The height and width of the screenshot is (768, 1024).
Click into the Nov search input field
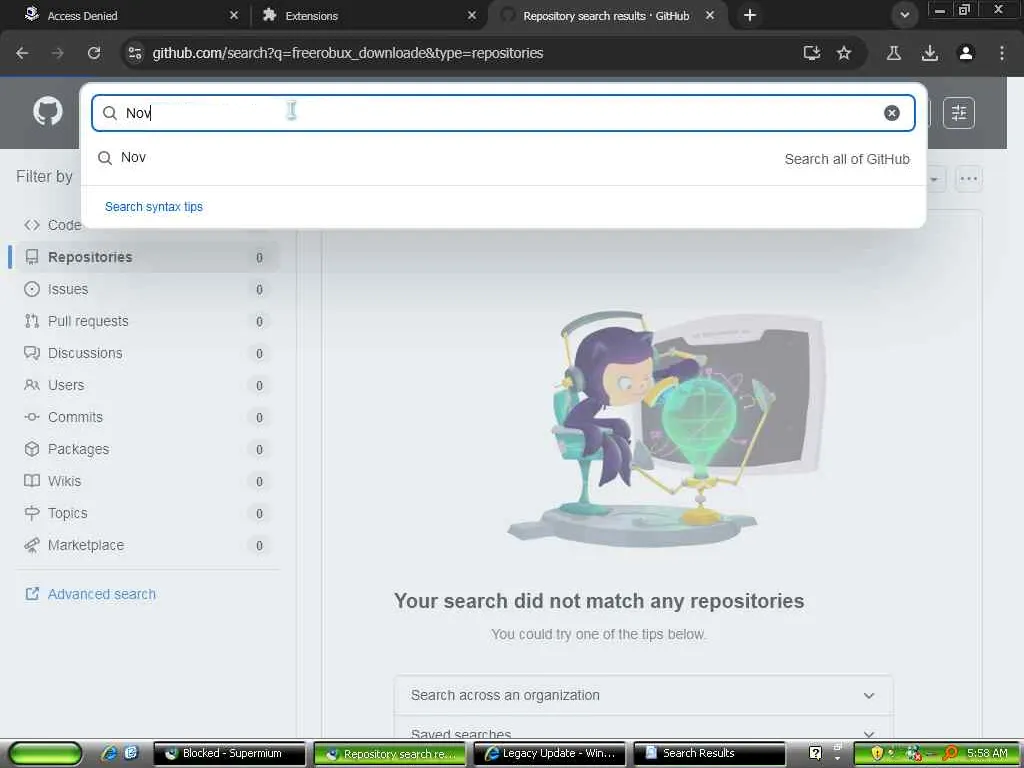(503, 113)
